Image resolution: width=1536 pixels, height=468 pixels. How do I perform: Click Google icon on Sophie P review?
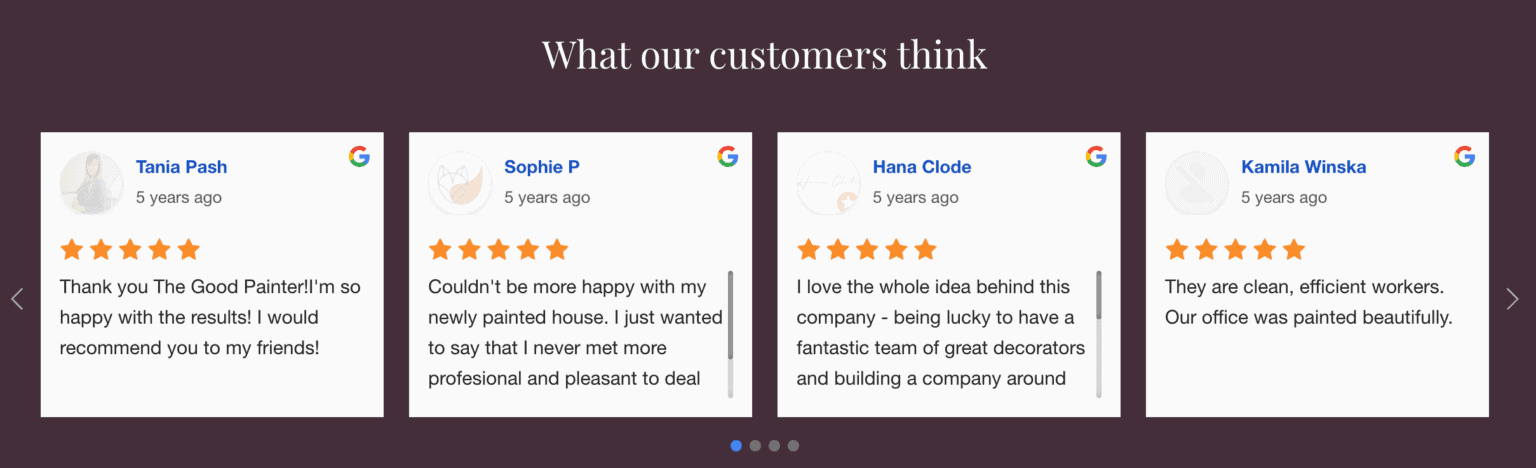tap(728, 156)
